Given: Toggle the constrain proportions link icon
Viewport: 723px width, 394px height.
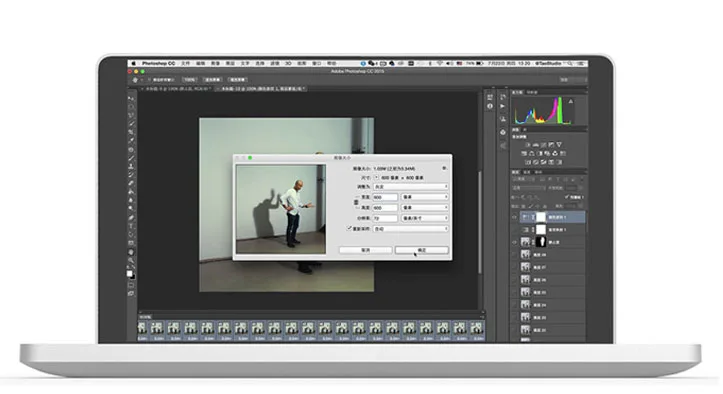Looking at the screenshot, I should (356, 202).
